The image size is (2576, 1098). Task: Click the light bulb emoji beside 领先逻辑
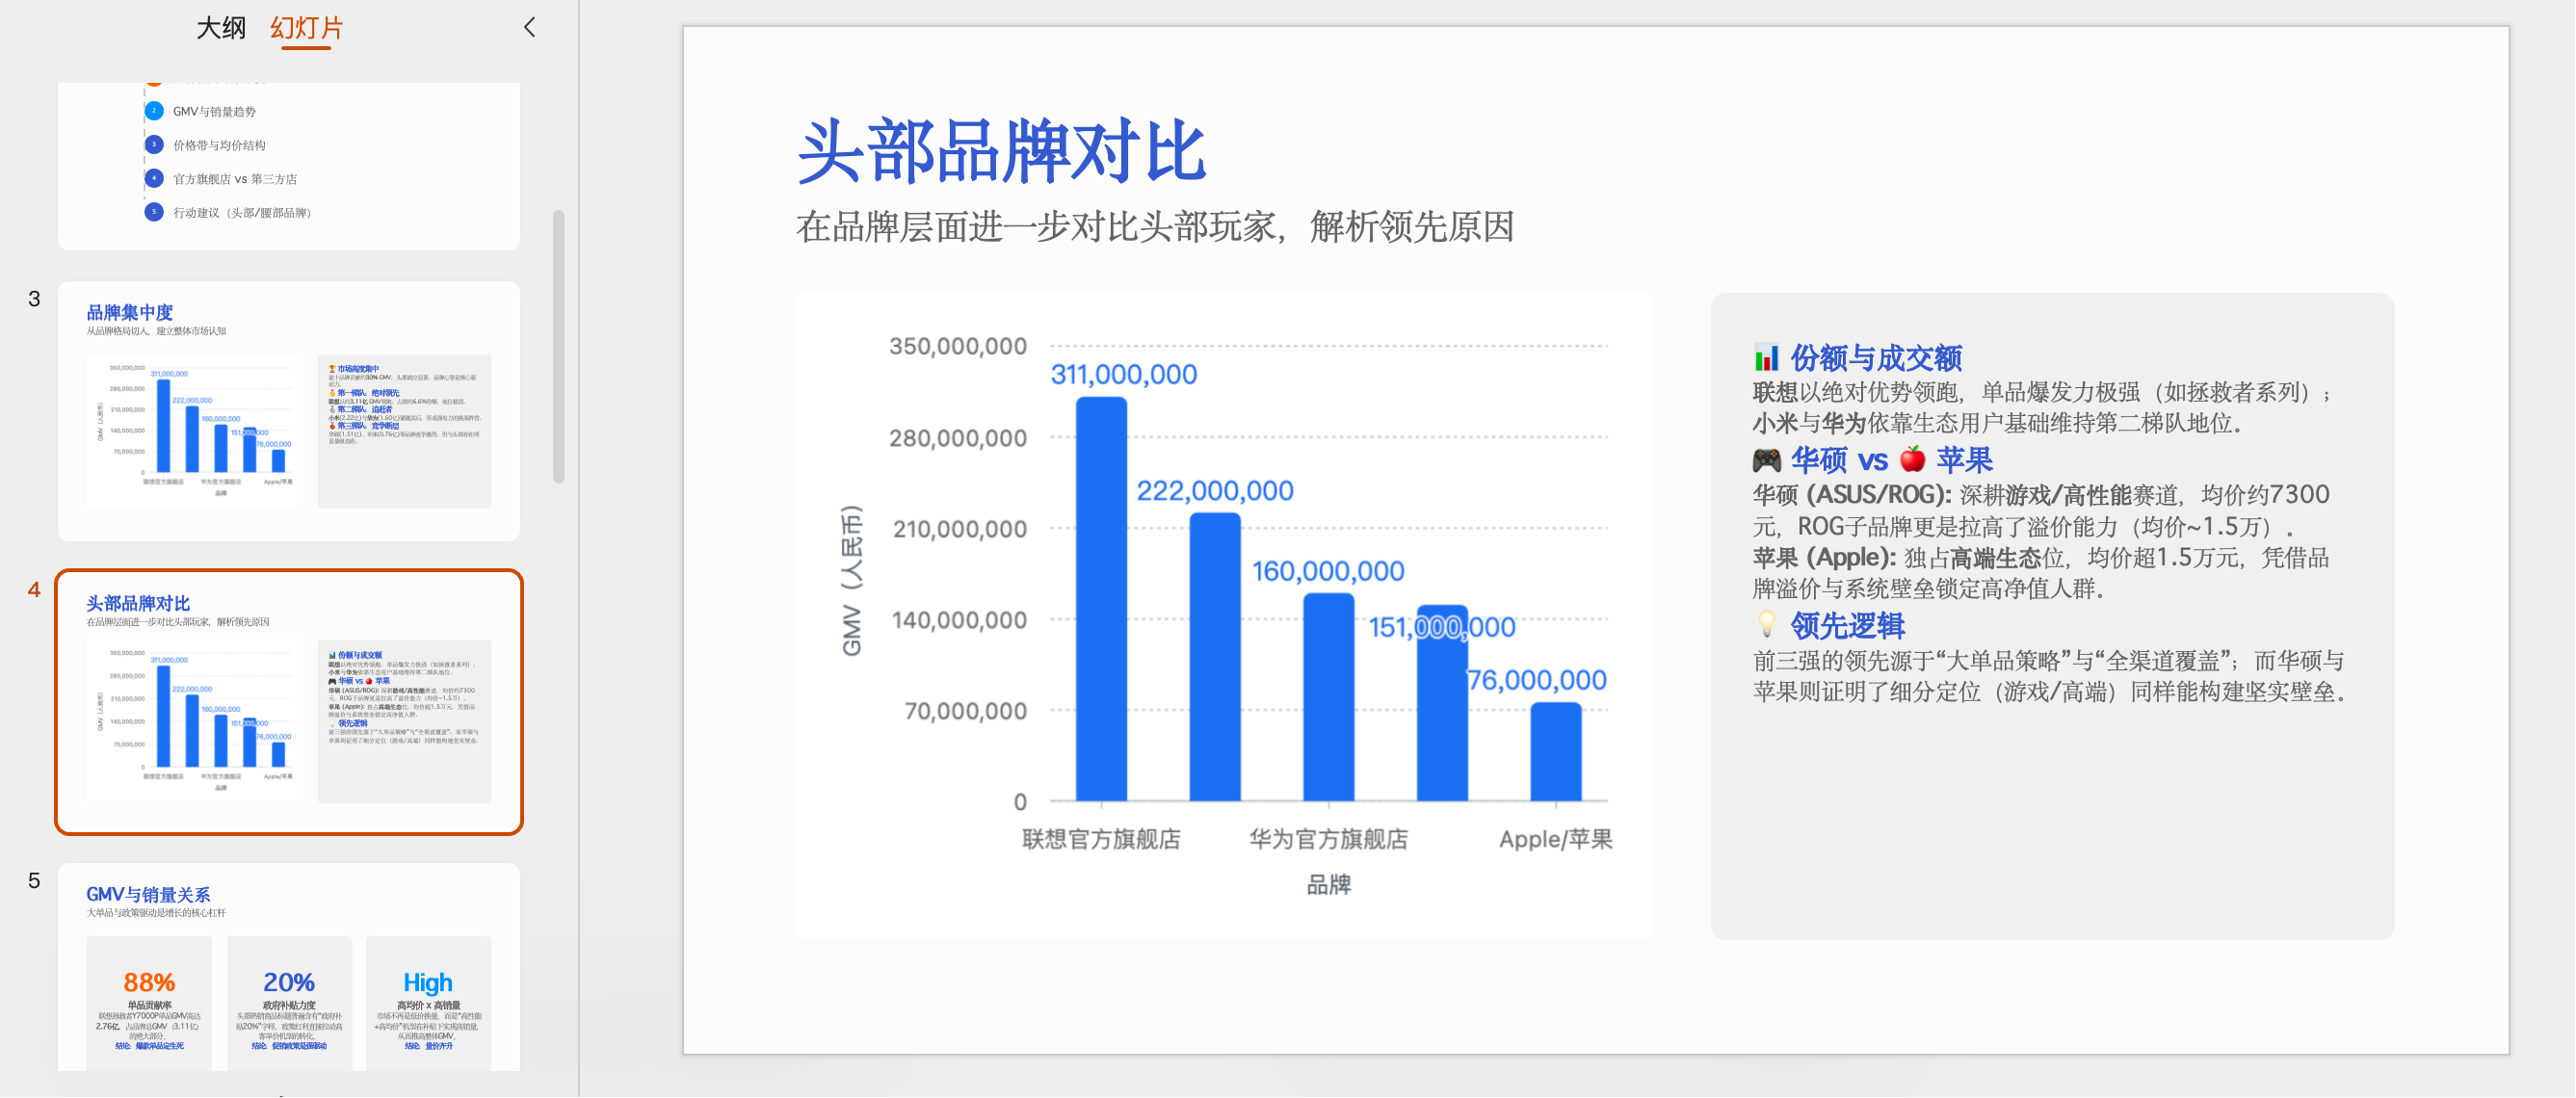tap(1766, 625)
